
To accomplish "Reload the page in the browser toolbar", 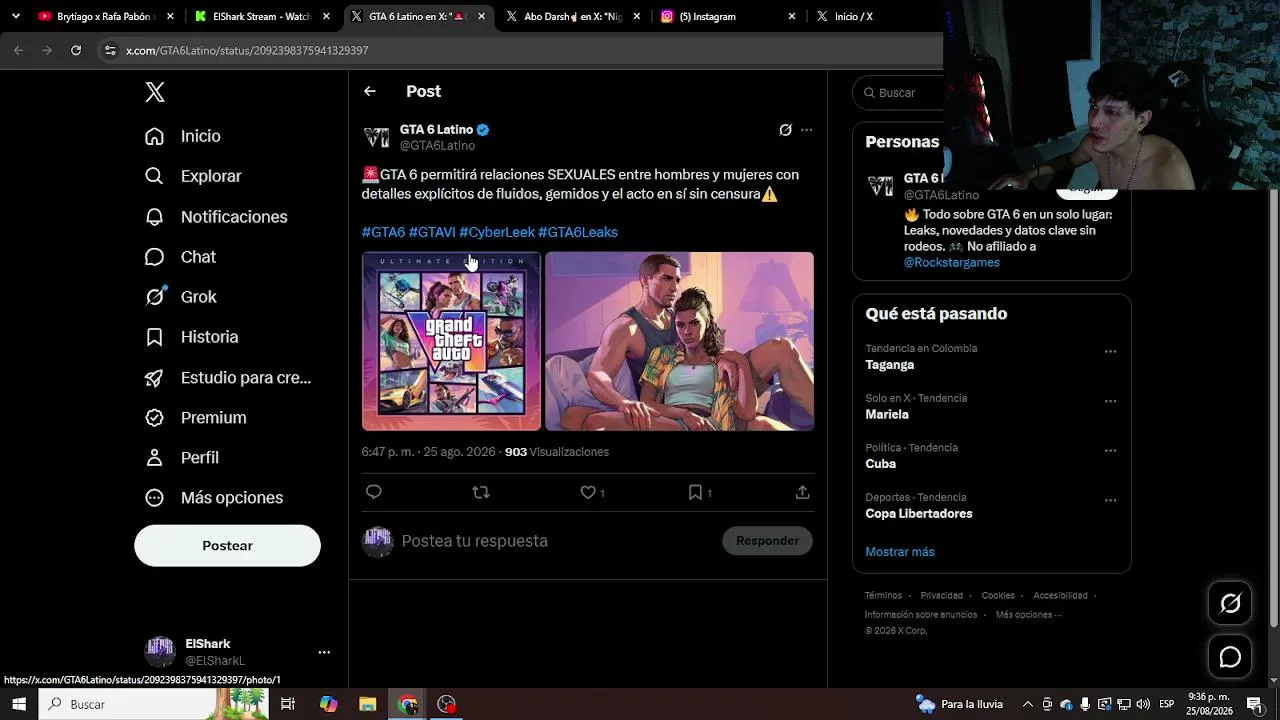I will click(76, 50).
